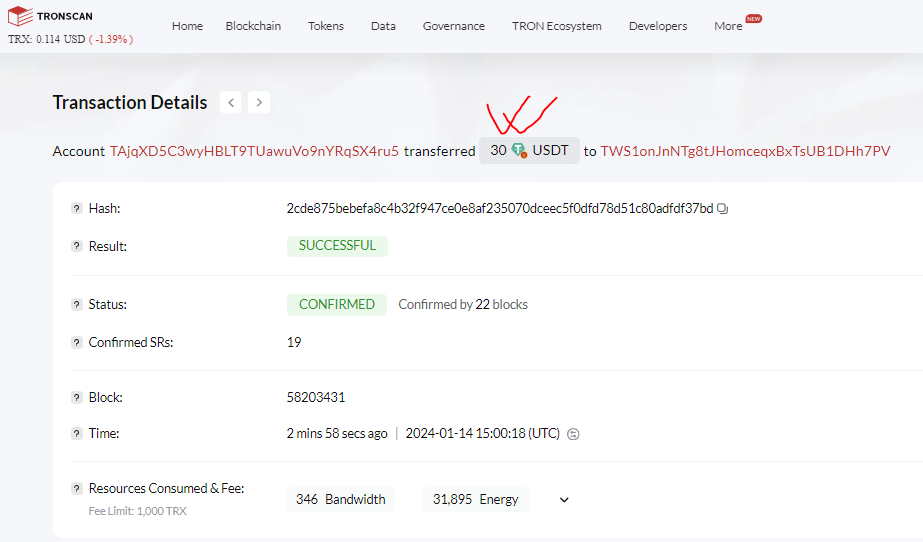This screenshot has height=542, width=923.
Task: Open the More menu
Action: click(728, 26)
